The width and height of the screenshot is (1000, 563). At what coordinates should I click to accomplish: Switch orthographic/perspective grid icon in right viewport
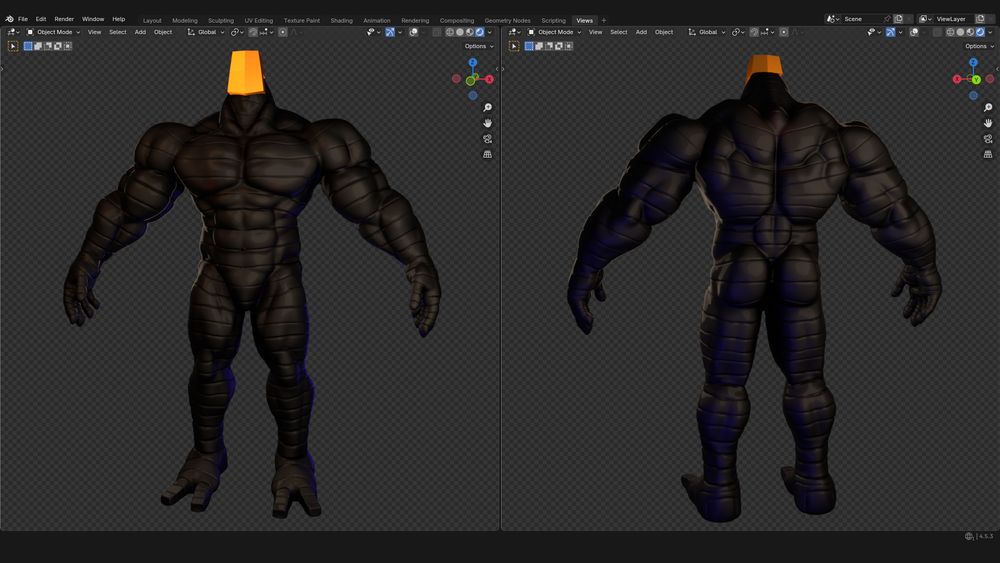pyautogui.click(x=988, y=155)
